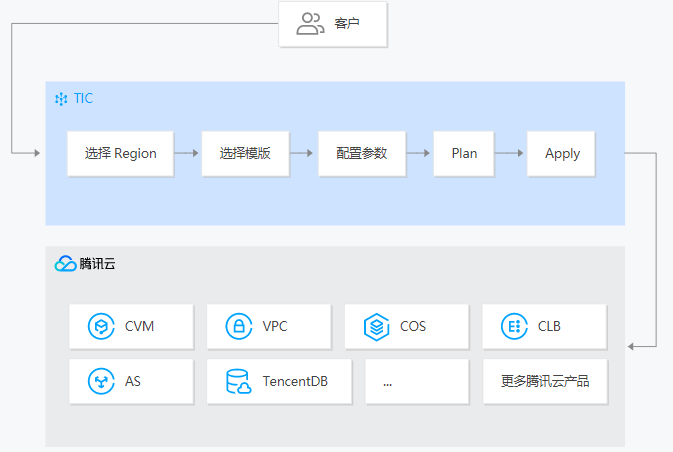Click the 客户 customer box
Viewport: 673px width, 452px height.
333,24
